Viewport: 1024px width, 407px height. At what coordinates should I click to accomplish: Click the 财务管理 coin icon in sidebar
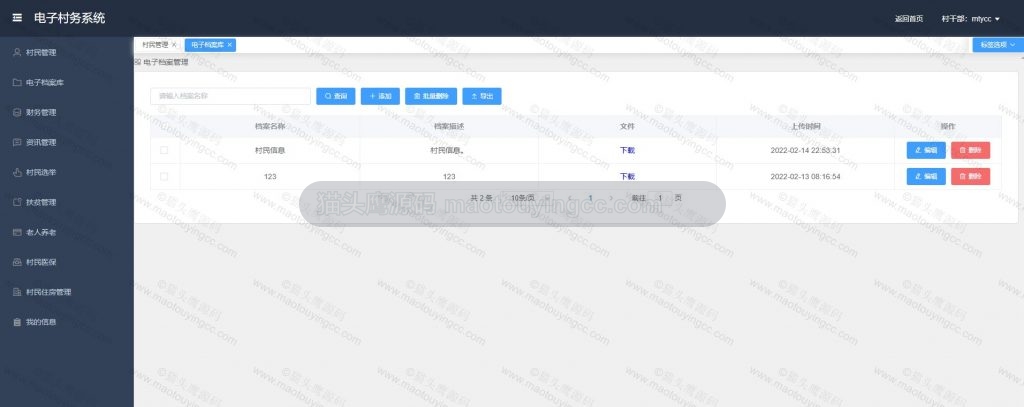pos(18,112)
